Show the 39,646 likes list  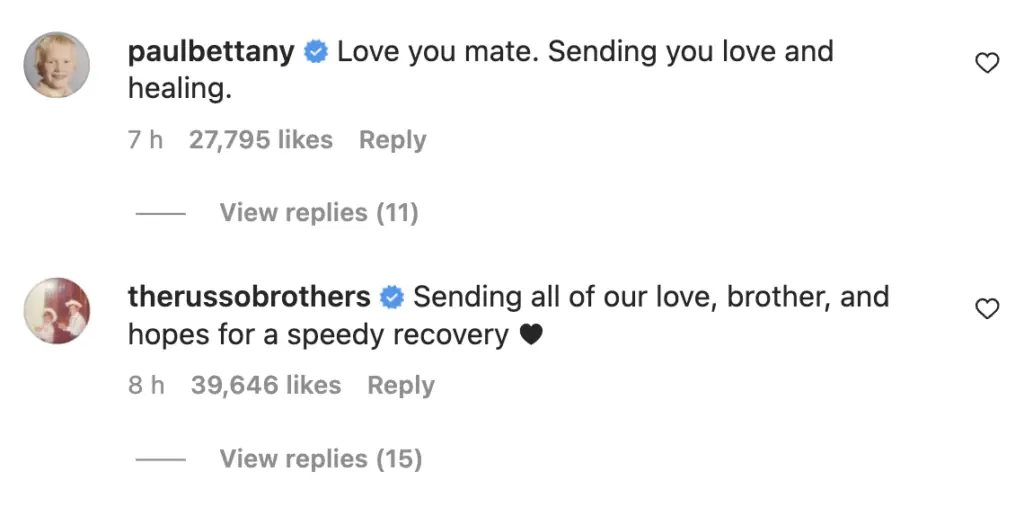(x=265, y=386)
